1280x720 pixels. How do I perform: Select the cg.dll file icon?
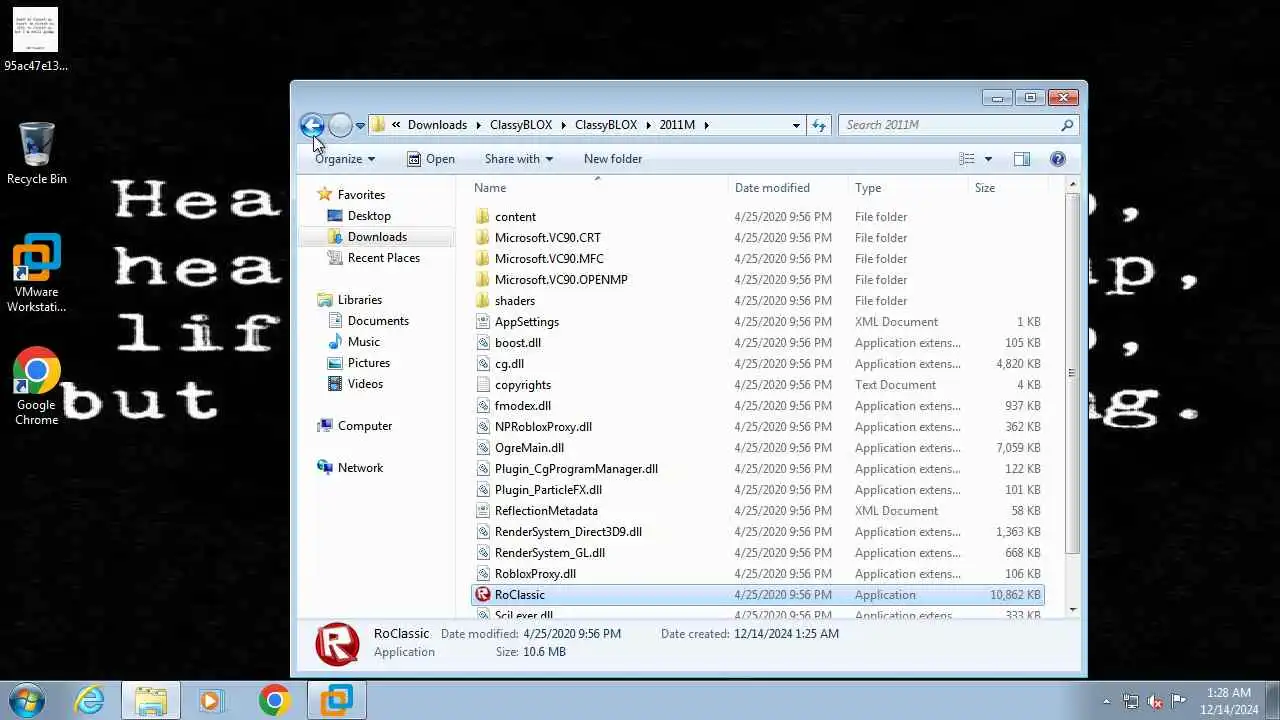coord(483,364)
